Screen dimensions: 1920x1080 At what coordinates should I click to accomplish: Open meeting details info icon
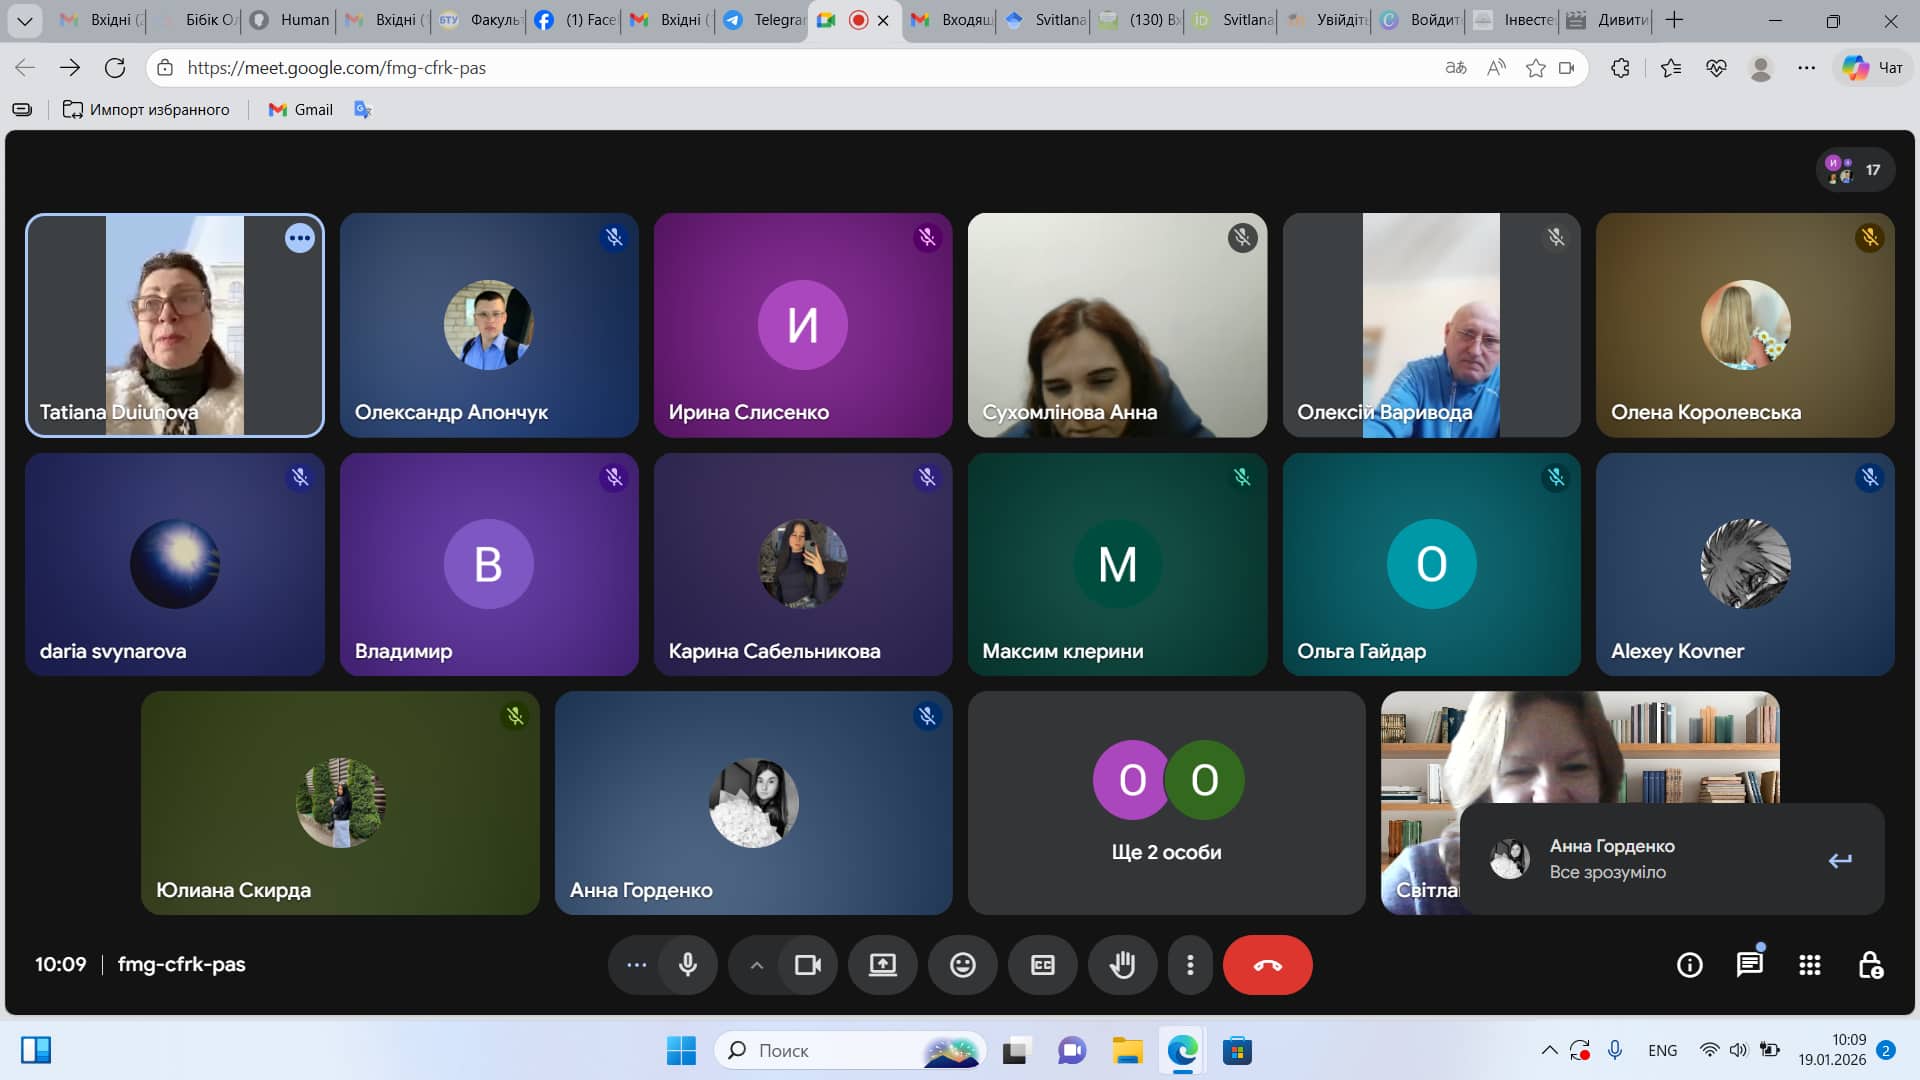(1689, 965)
